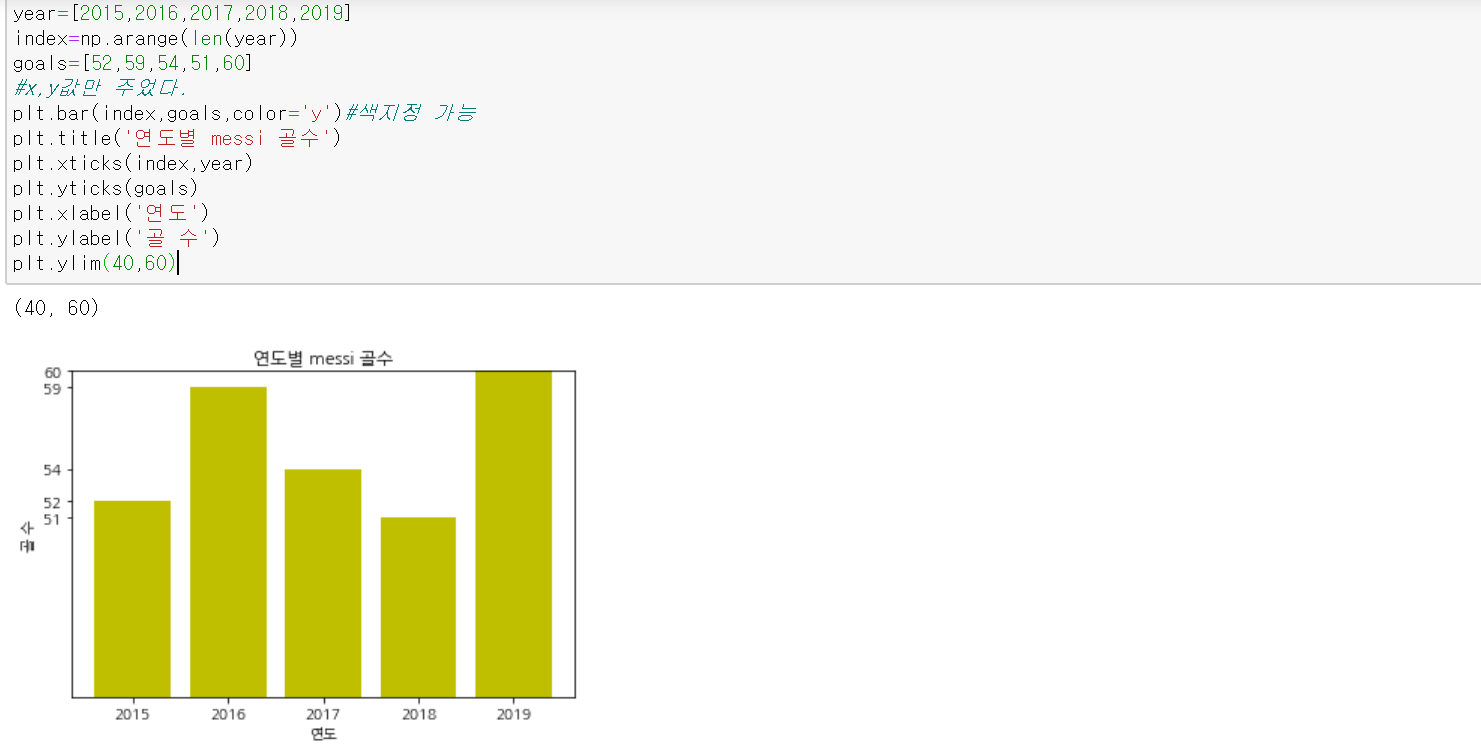Screen dimensions: 1481x744
Task: Click the yellow bar above 2017
Action: (323, 583)
